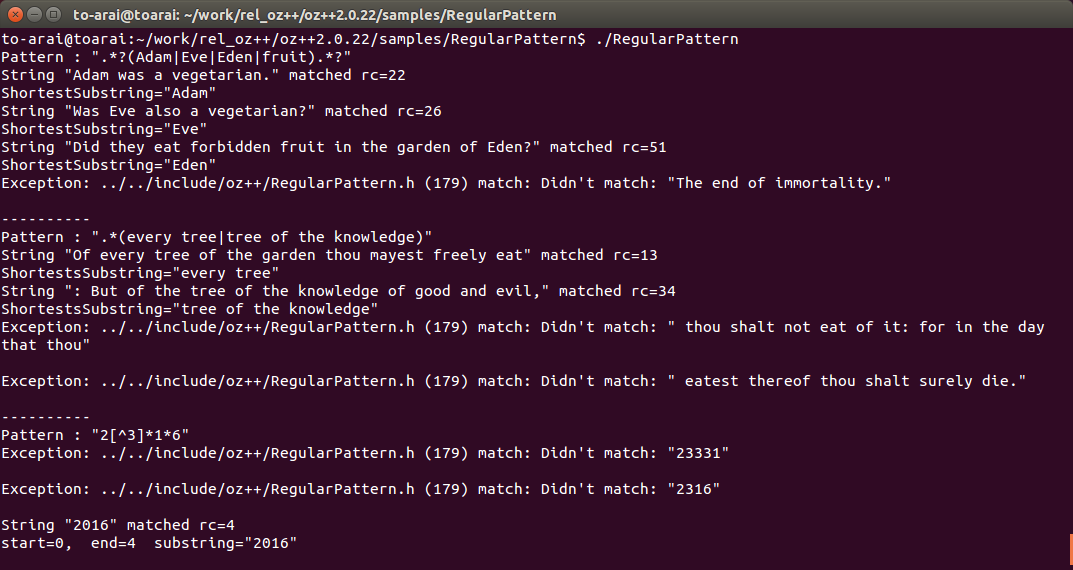Click the orange scrollbar thumb at right edge
Image resolution: width=1073 pixels, height=570 pixels.
(x=1071, y=547)
